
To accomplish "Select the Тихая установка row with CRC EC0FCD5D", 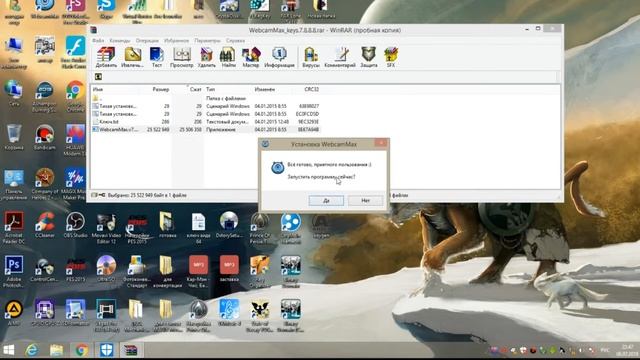I will tap(206, 114).
